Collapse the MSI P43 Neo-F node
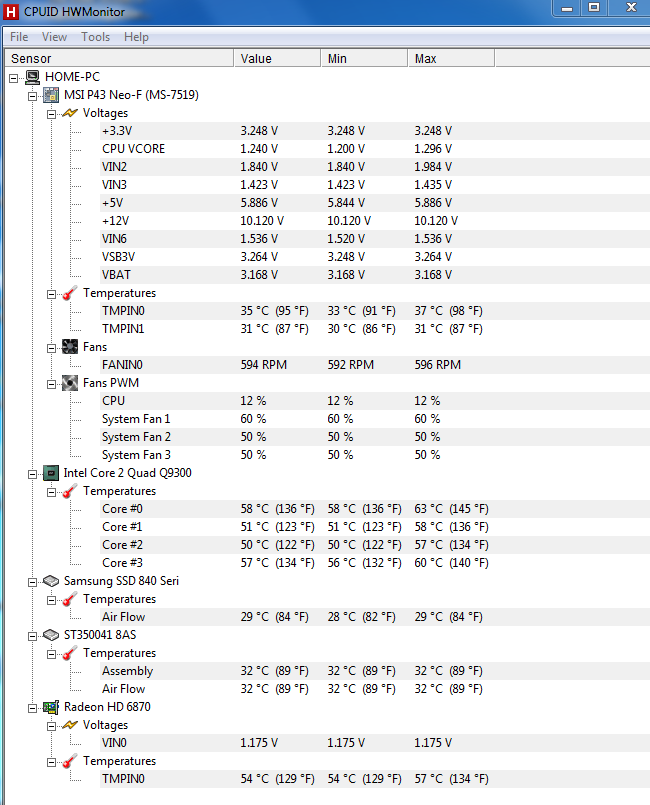The width and height of the screenshot is (650, 805). tap(32, 96)
